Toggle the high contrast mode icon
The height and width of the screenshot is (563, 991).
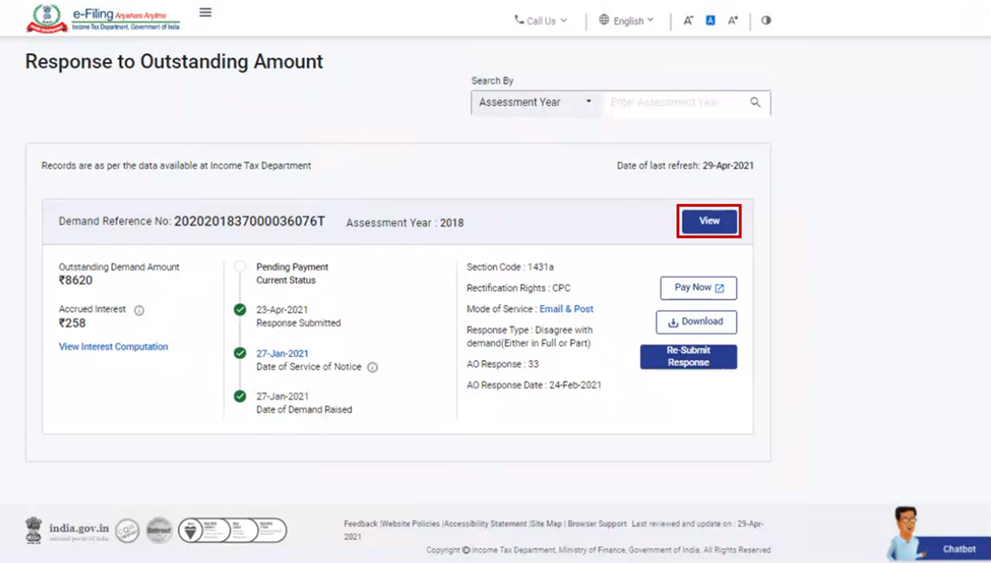pyautogui.click(x=766, y=20)
